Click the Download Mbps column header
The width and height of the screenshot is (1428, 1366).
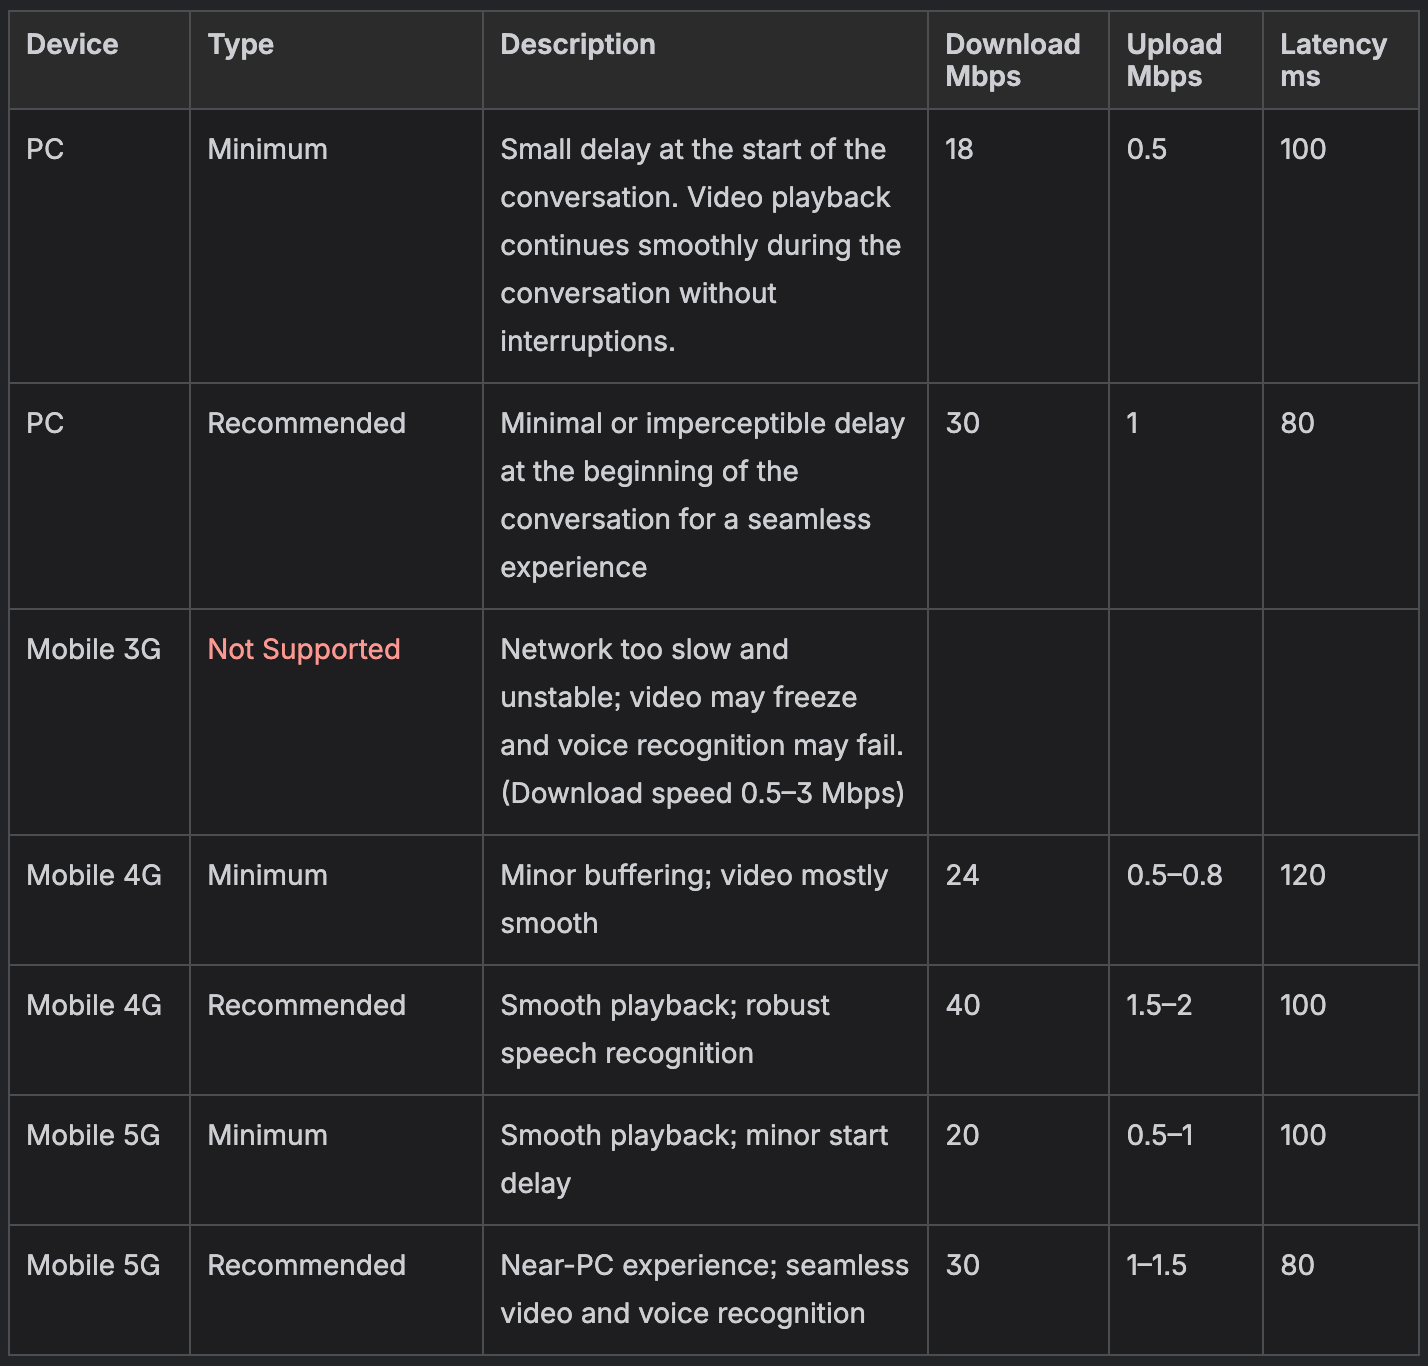(x=1012, y=60)
